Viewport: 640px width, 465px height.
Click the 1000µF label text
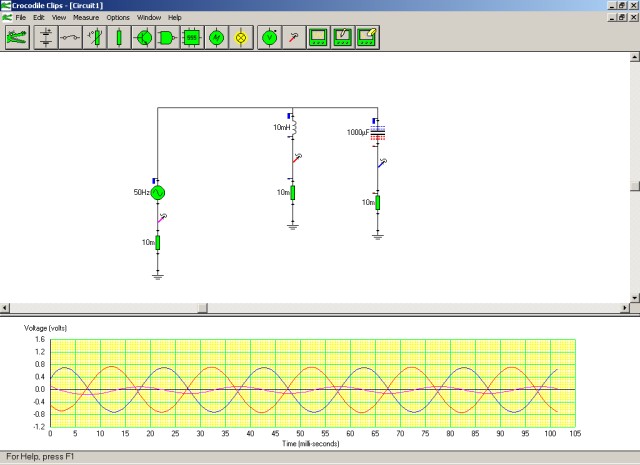click(x=358, y=132)
